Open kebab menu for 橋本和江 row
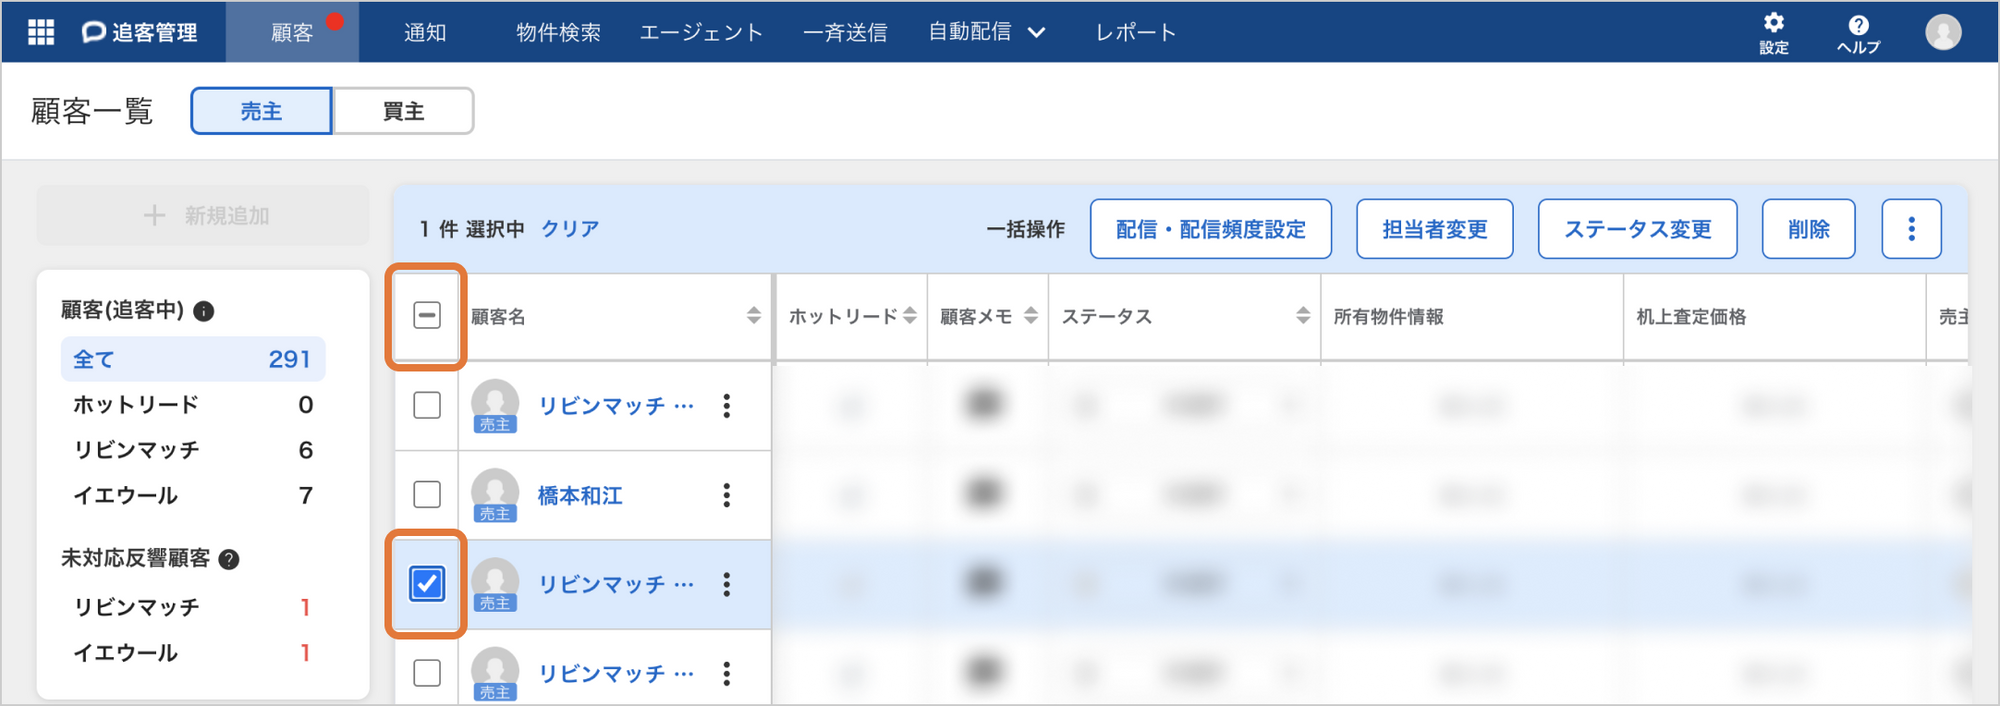 coord(727,495)
